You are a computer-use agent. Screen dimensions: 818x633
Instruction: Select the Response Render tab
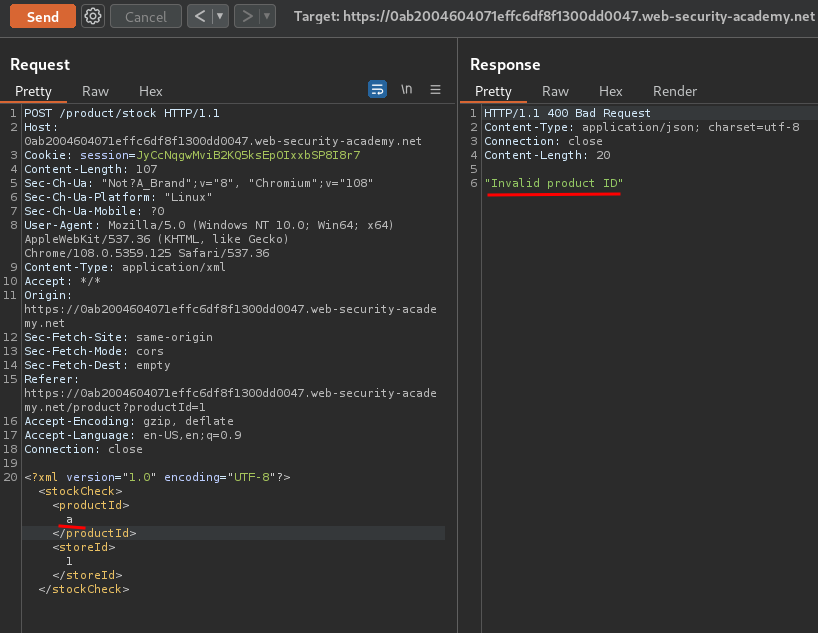click(675, 91)
